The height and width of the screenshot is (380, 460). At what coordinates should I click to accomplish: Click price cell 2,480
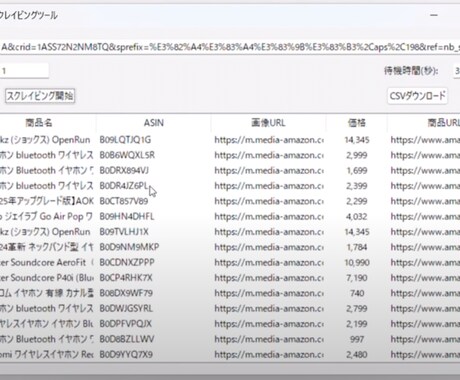tap(357, 354)
